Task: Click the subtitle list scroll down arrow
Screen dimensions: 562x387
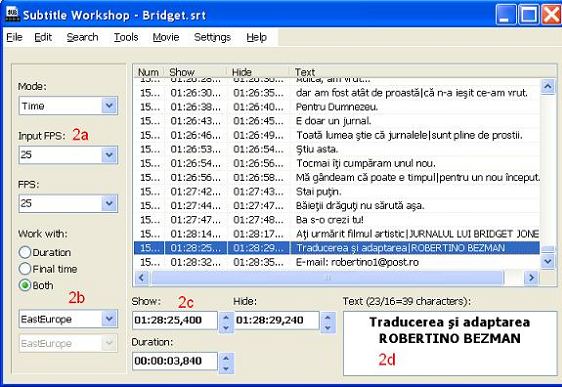Action: point(548,261)
